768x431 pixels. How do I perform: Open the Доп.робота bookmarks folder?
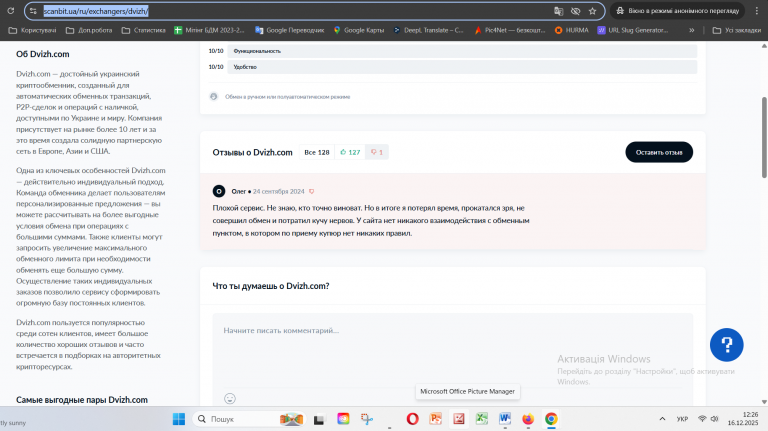(89, 30)
